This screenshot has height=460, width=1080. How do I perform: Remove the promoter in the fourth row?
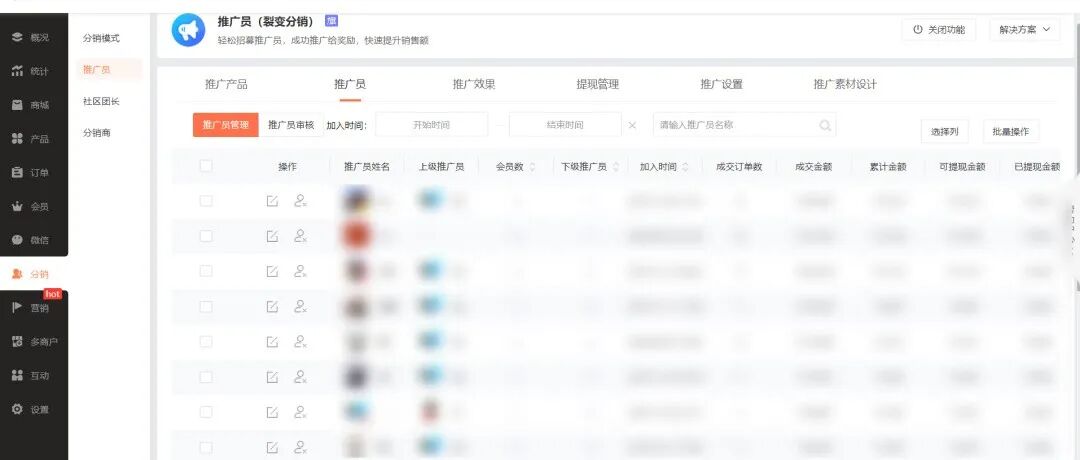pos(300,306)
